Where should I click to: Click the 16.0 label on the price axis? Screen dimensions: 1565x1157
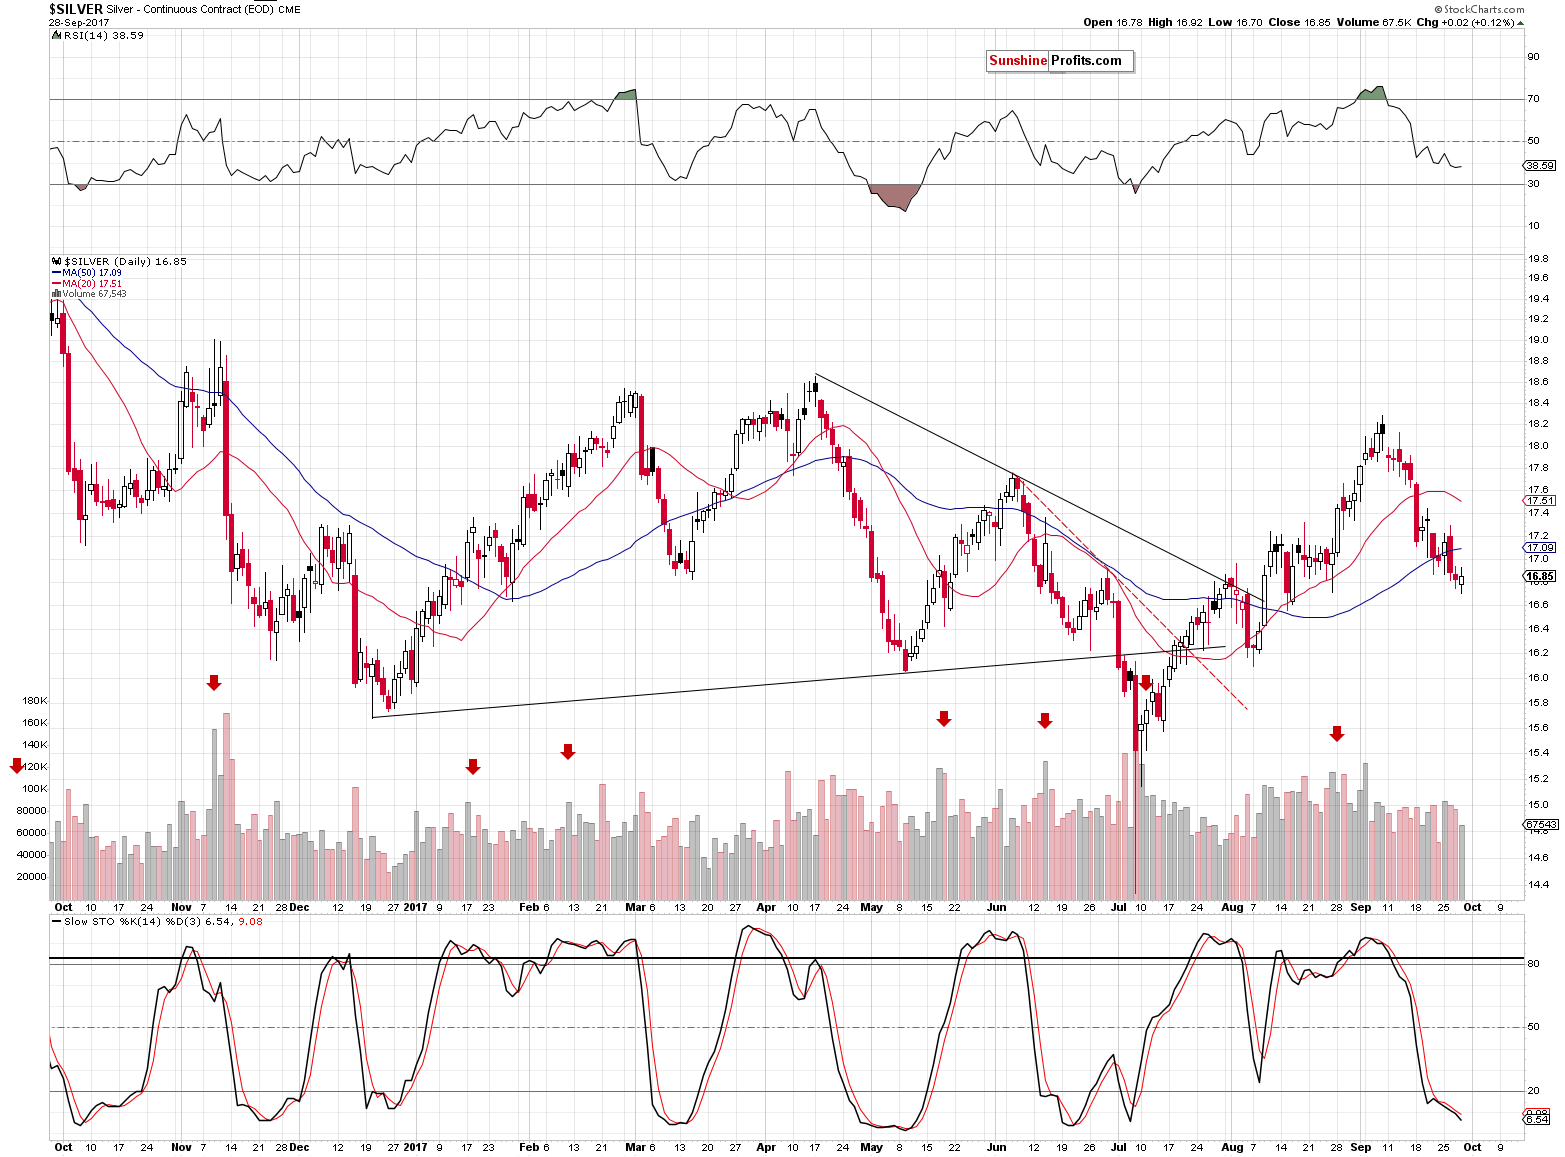[x=1537, y=677]
